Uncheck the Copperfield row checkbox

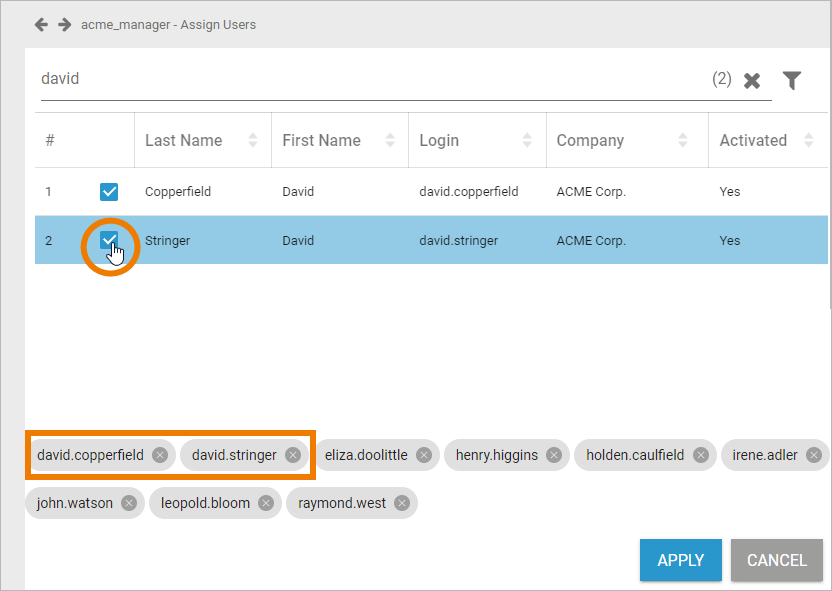pos(109,192)
